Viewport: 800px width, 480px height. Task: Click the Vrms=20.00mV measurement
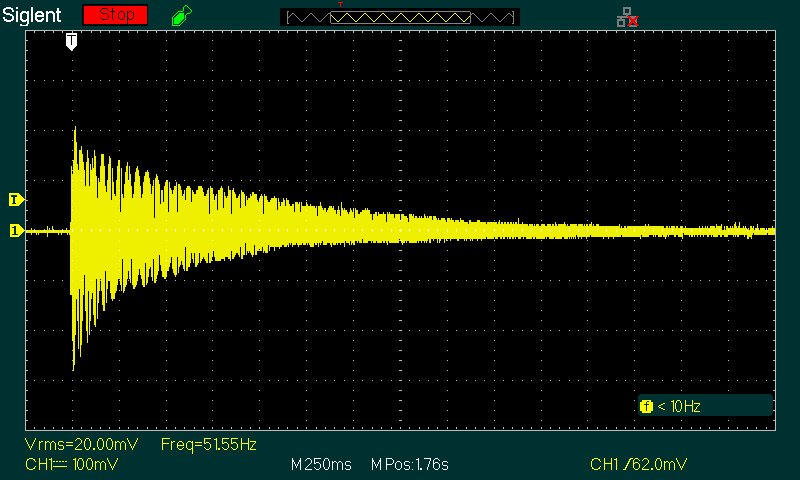pos(81,444)
